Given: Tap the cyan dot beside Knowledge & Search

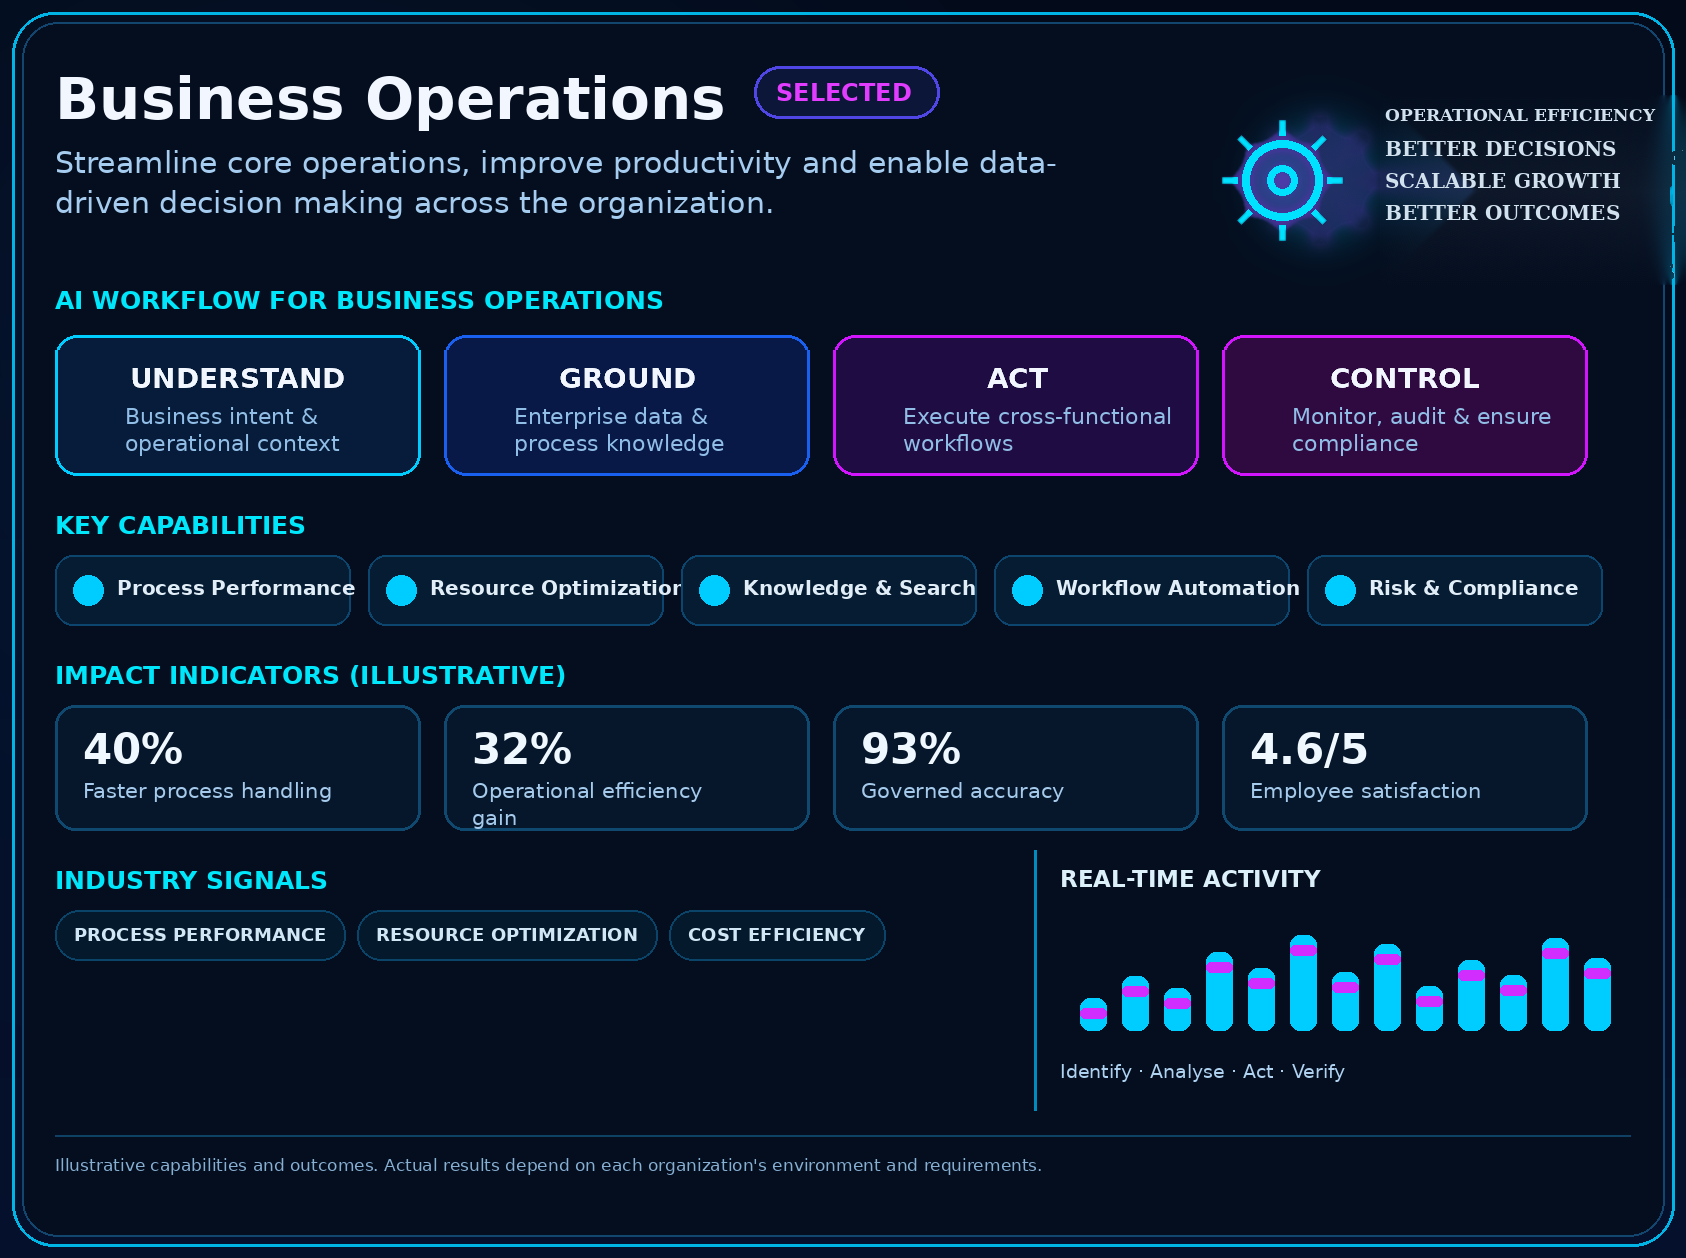Looking at the screenshot, I should coord(714,590).
